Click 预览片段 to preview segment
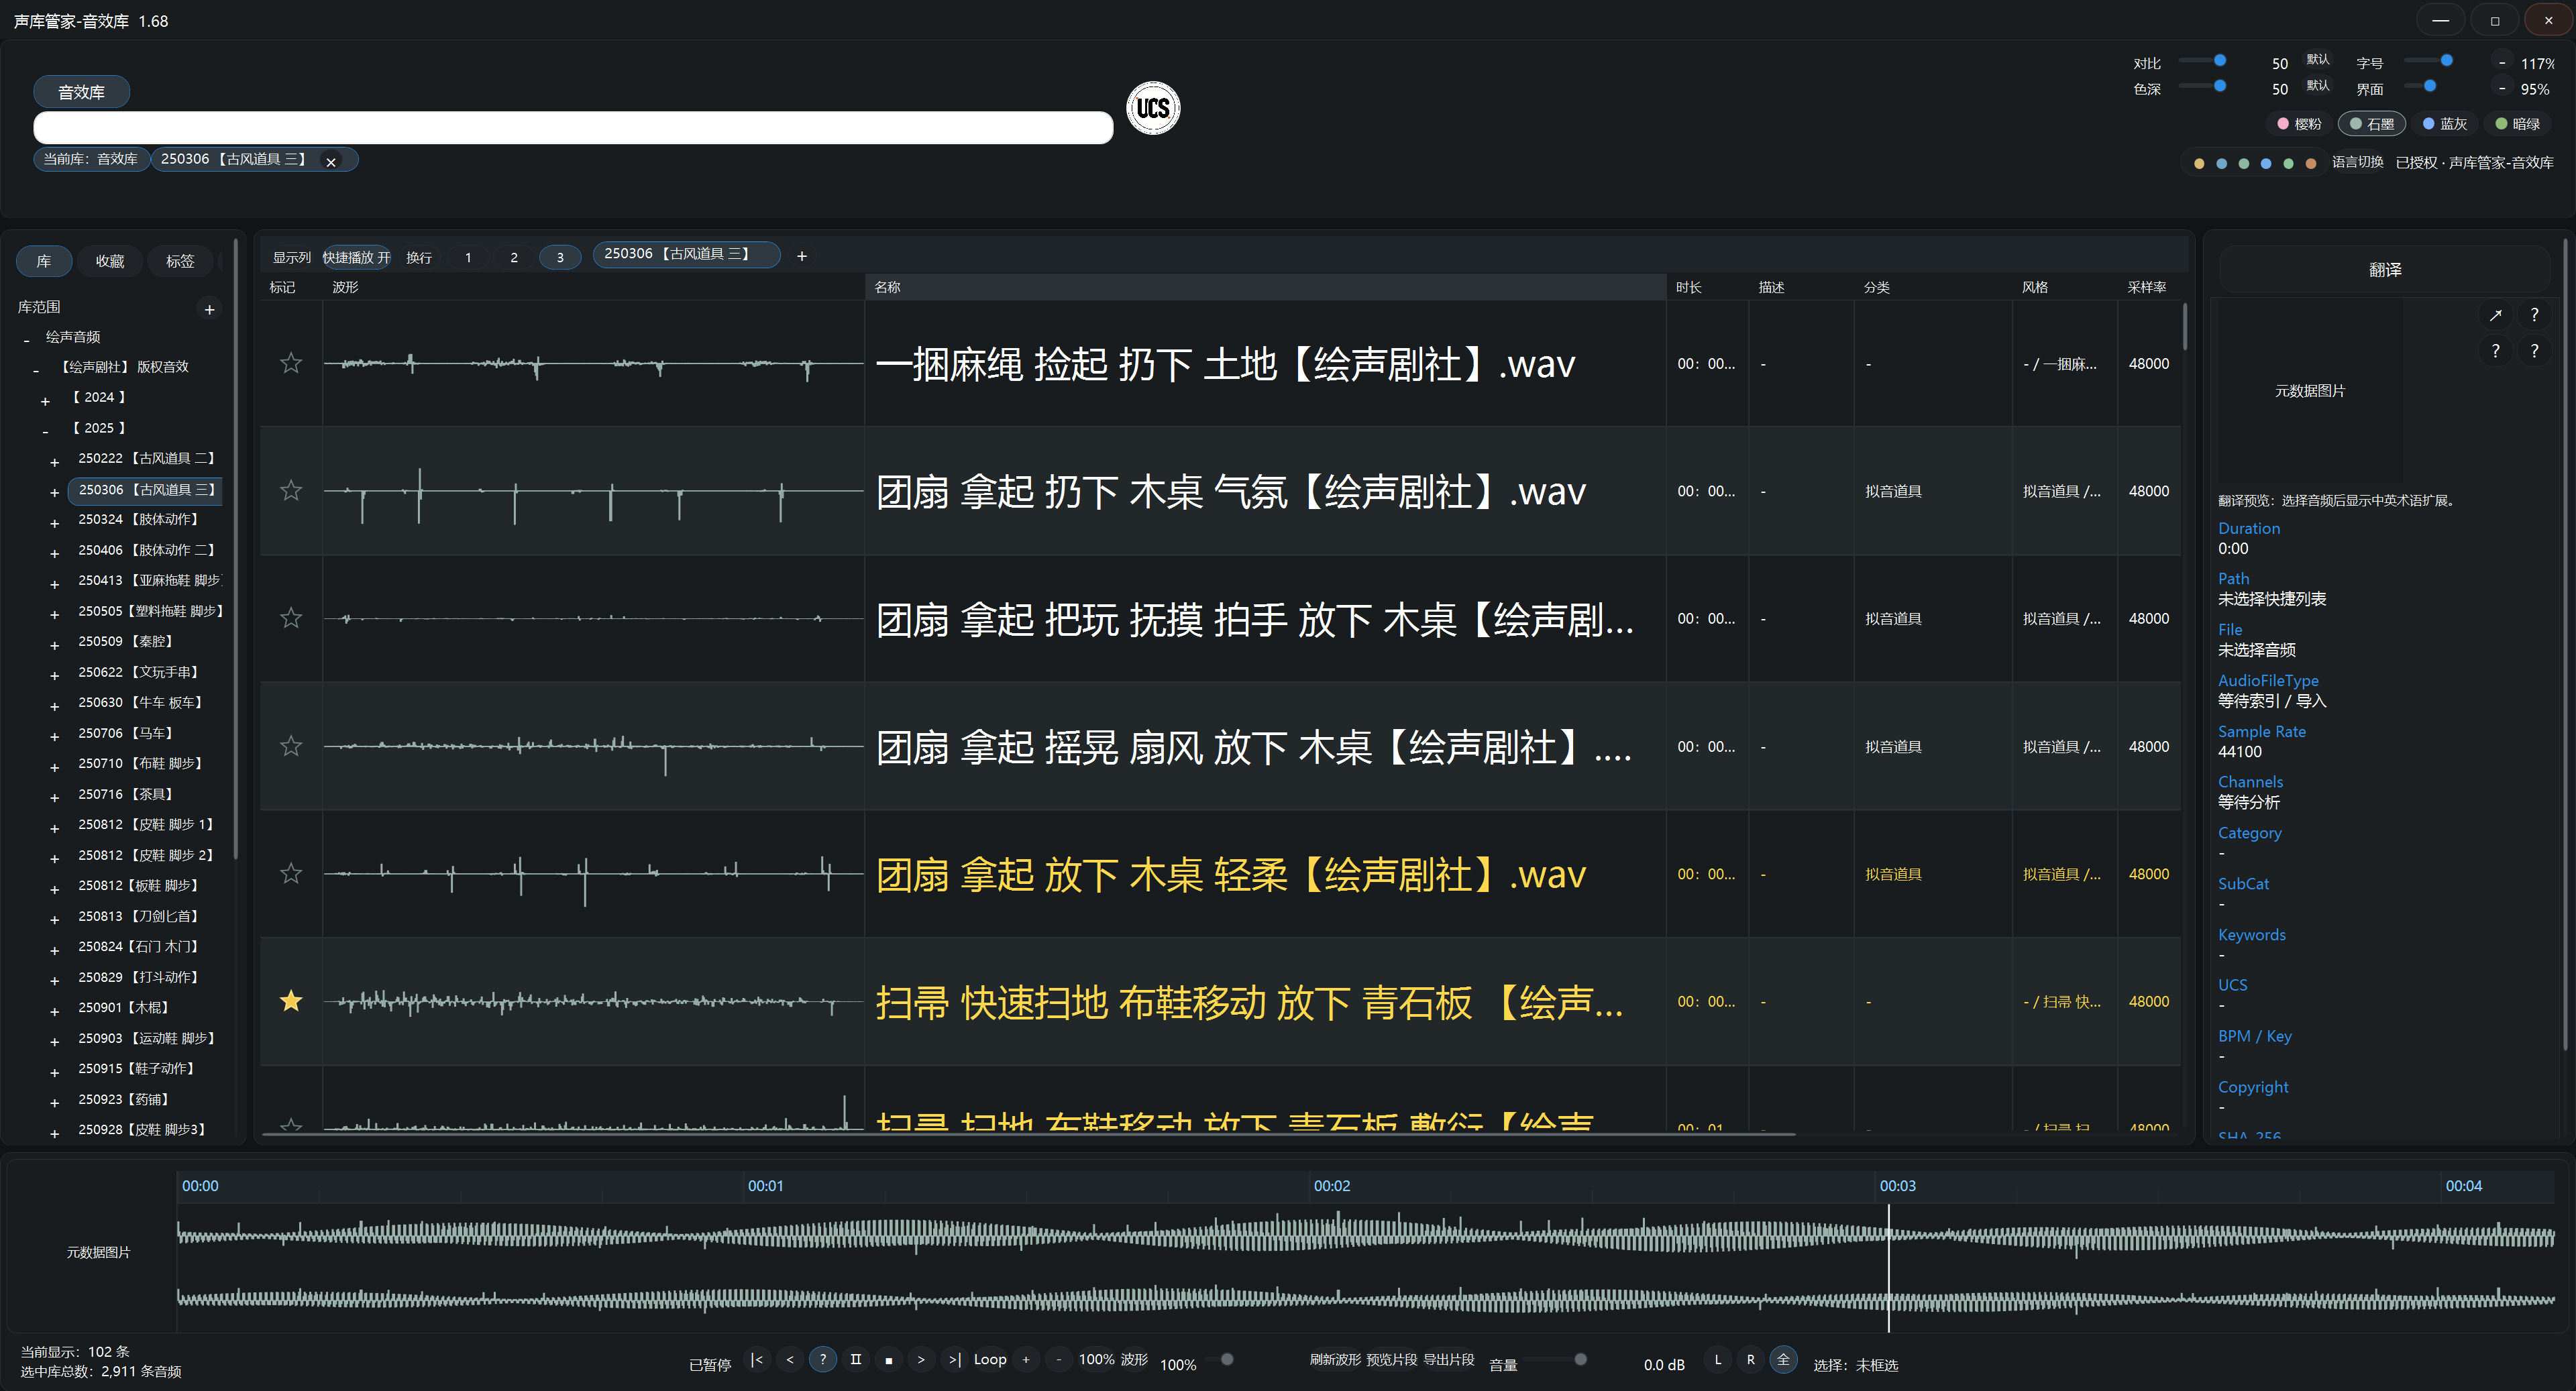Viewport: 2576px width, 1391px height. pos(1391,1359)
